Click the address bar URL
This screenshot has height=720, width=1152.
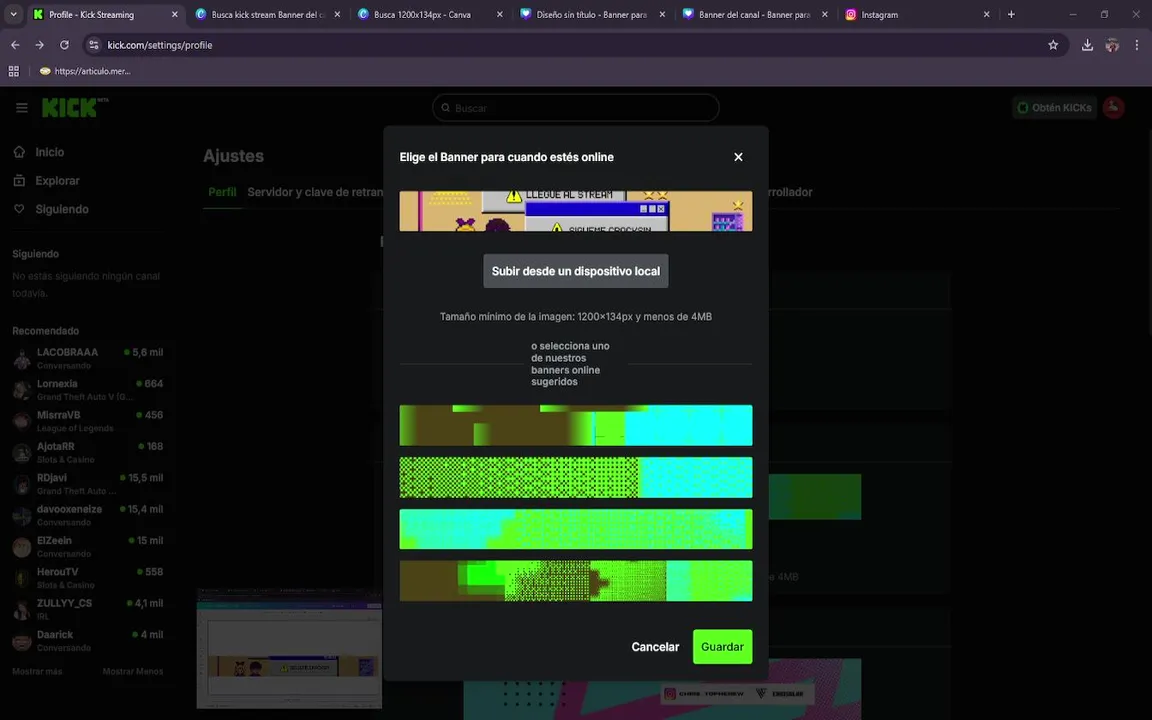pyautogui.click(x=159, y=45)
